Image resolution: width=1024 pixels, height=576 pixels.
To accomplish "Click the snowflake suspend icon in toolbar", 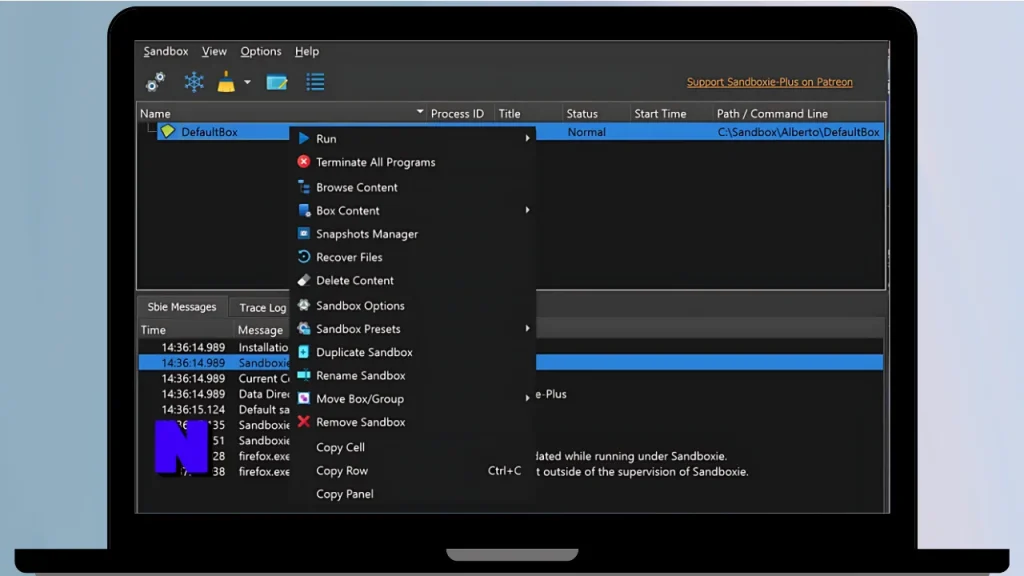I will click(194, 82).
